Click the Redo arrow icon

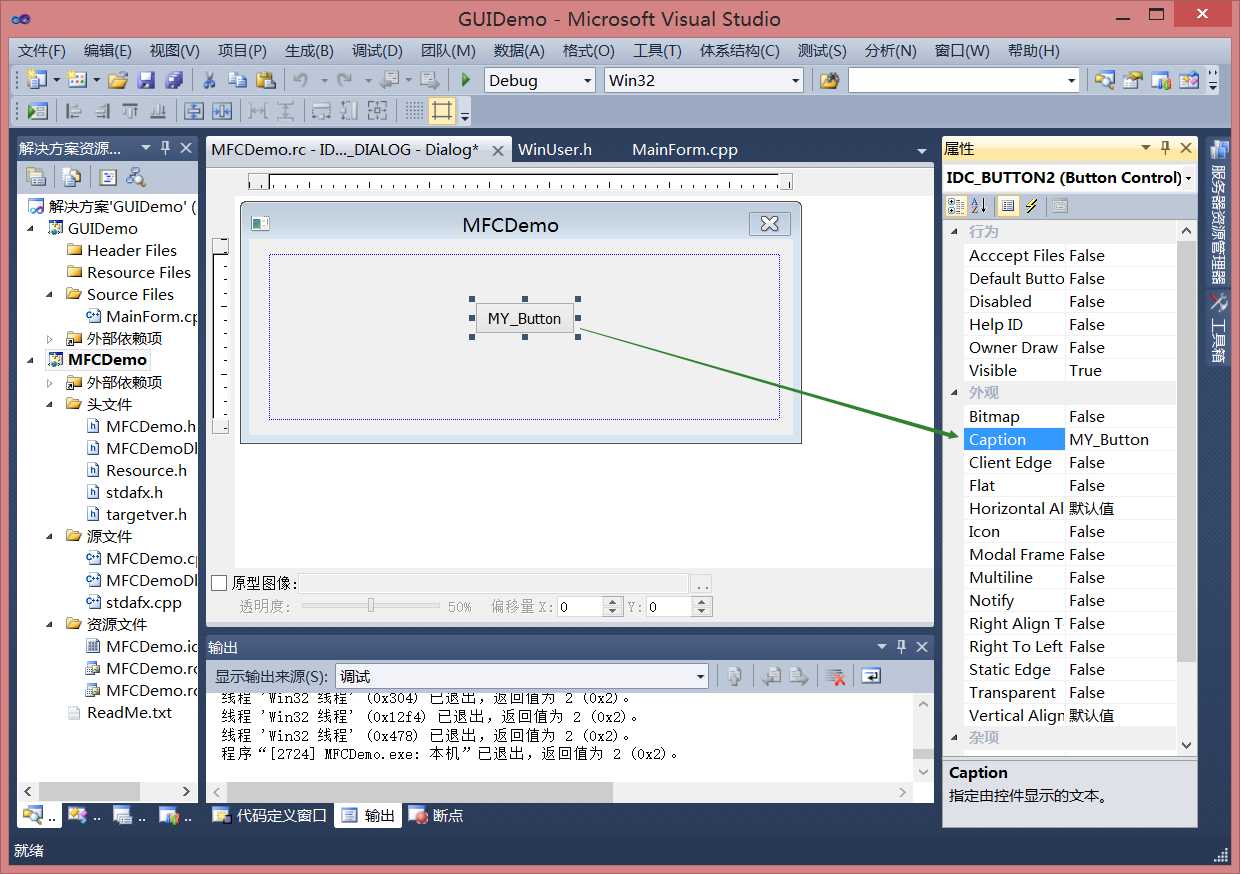coord(344,81)
